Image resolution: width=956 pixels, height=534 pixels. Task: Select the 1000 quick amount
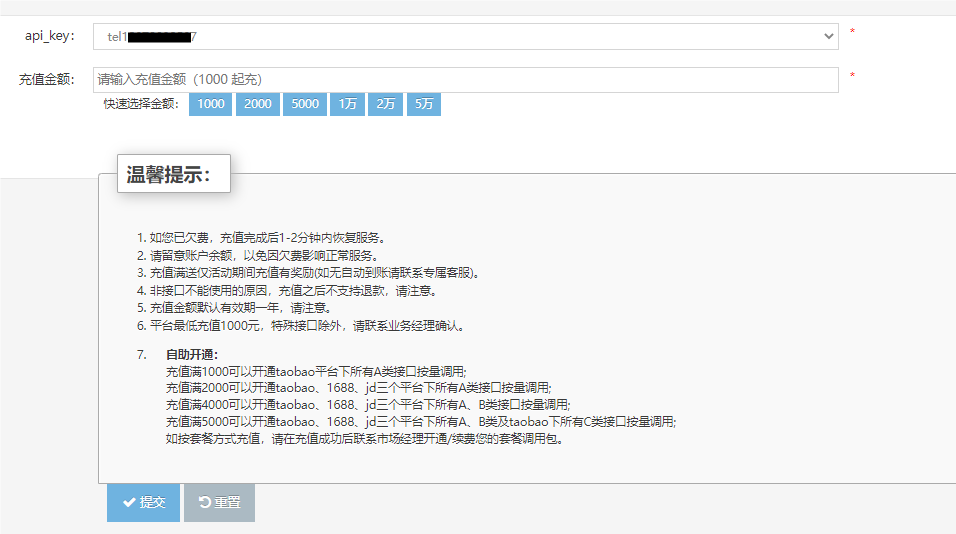[210, 104]
